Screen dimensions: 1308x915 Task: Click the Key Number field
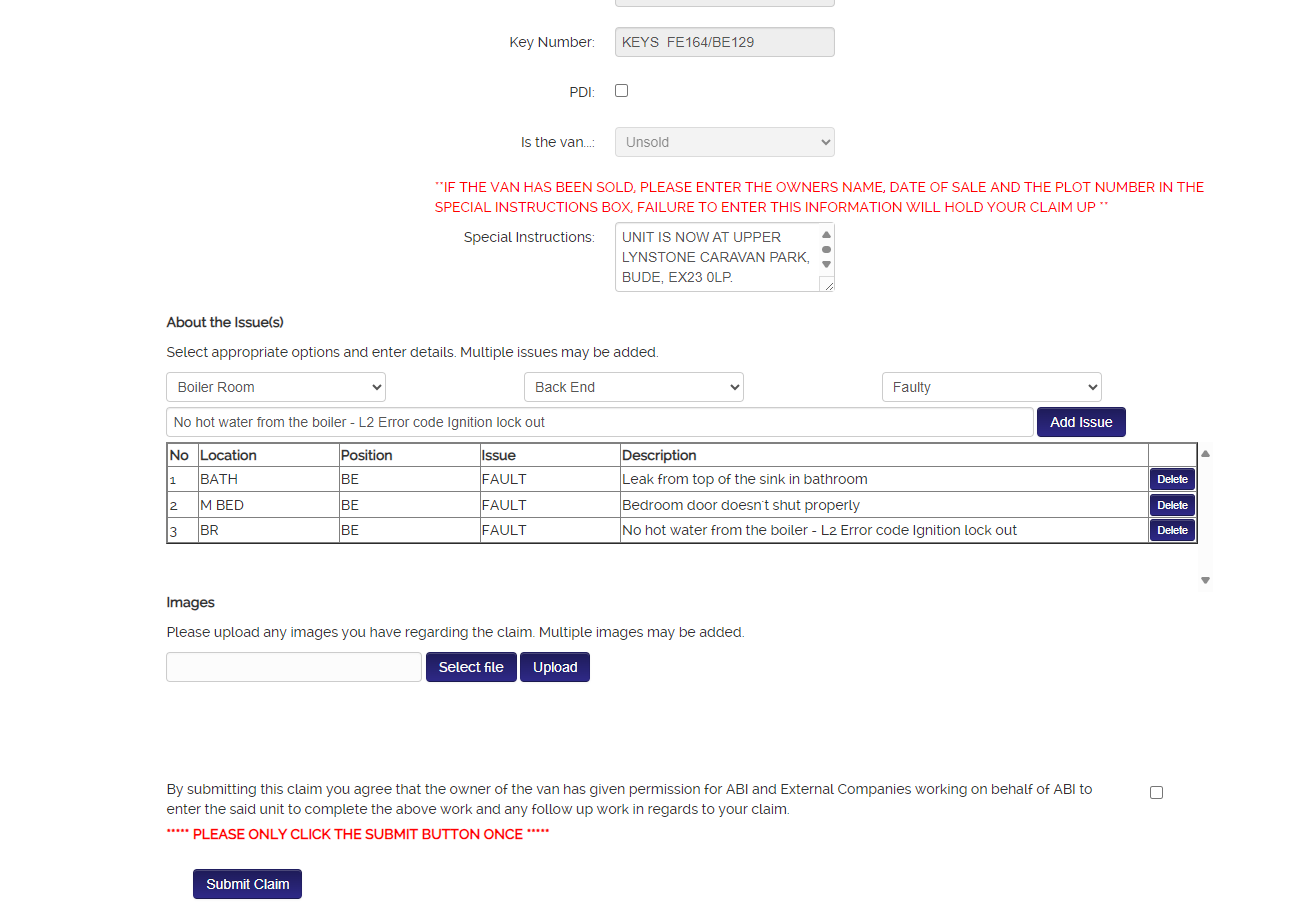(724, 42)
